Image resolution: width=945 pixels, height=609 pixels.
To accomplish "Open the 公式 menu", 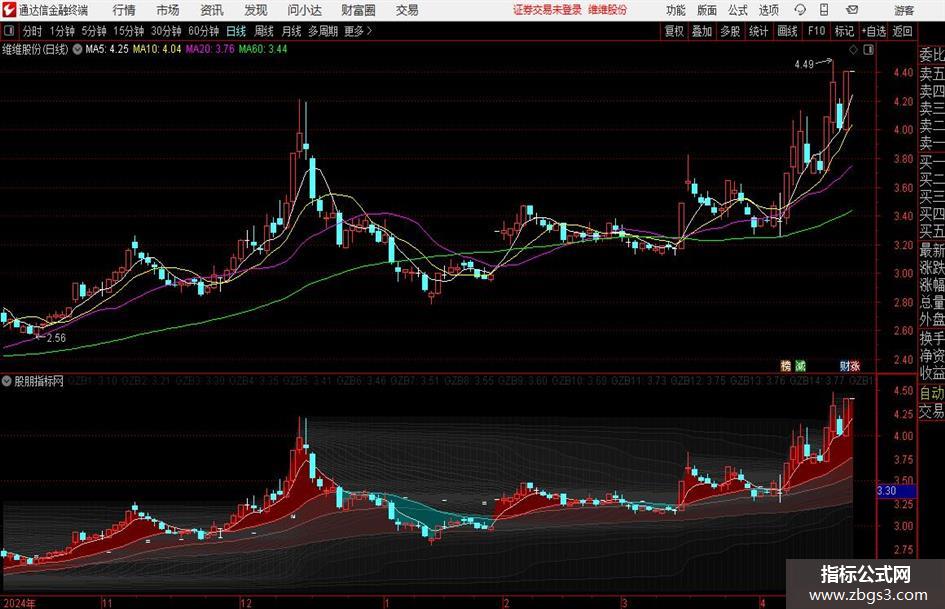I will [737, 10].
